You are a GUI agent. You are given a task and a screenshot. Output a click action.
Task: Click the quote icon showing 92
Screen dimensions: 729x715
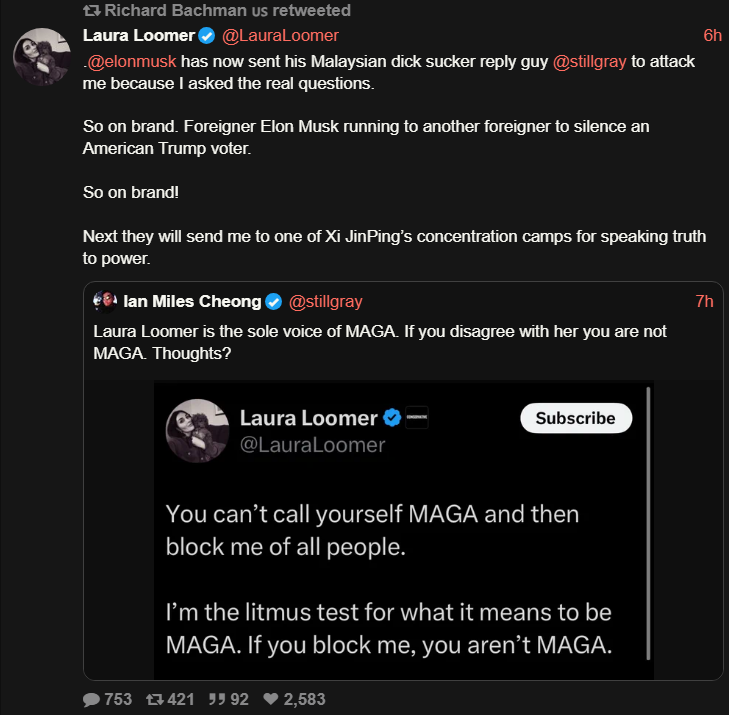216,700
